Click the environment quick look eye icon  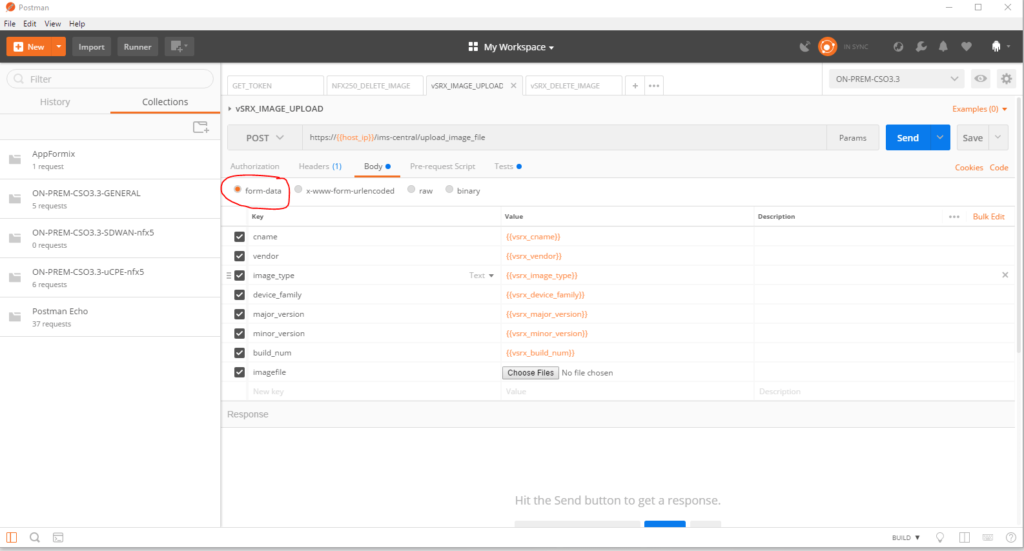[981, 79]
